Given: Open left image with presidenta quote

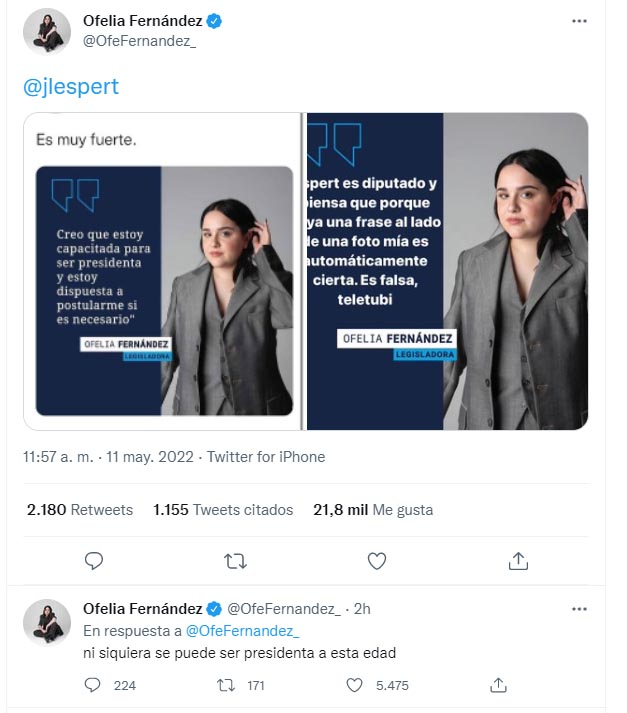Looking at the screenshot, I should (163, 271).
